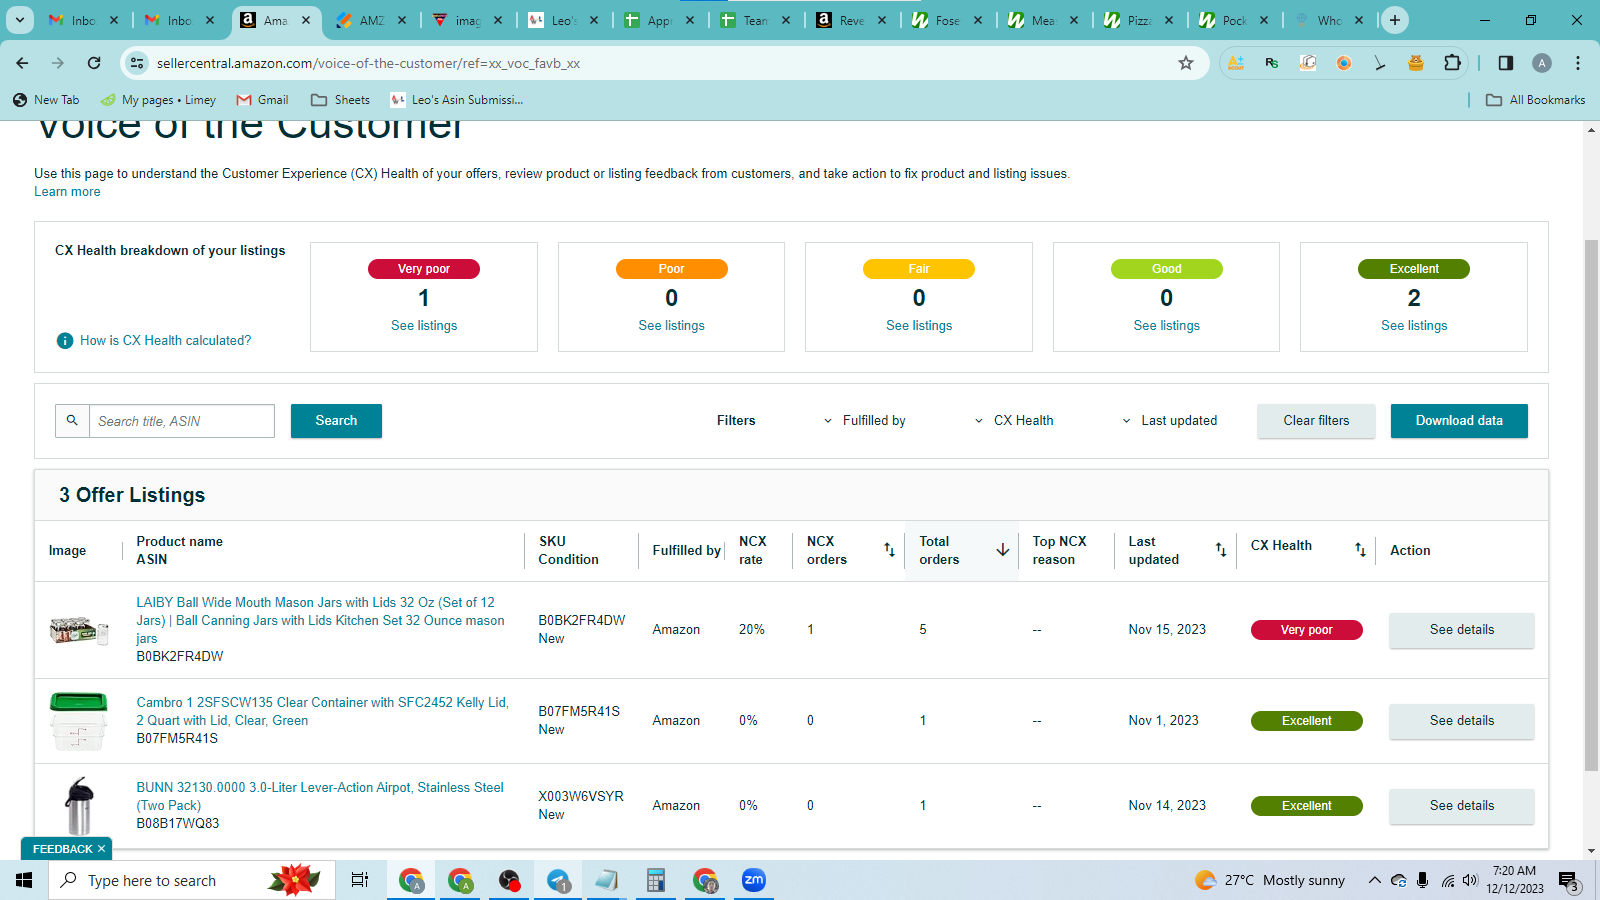Sort listings by NCX orders arrows
Screen dimensions: 1600x900
pyautogui.click(x=889, y=550)
